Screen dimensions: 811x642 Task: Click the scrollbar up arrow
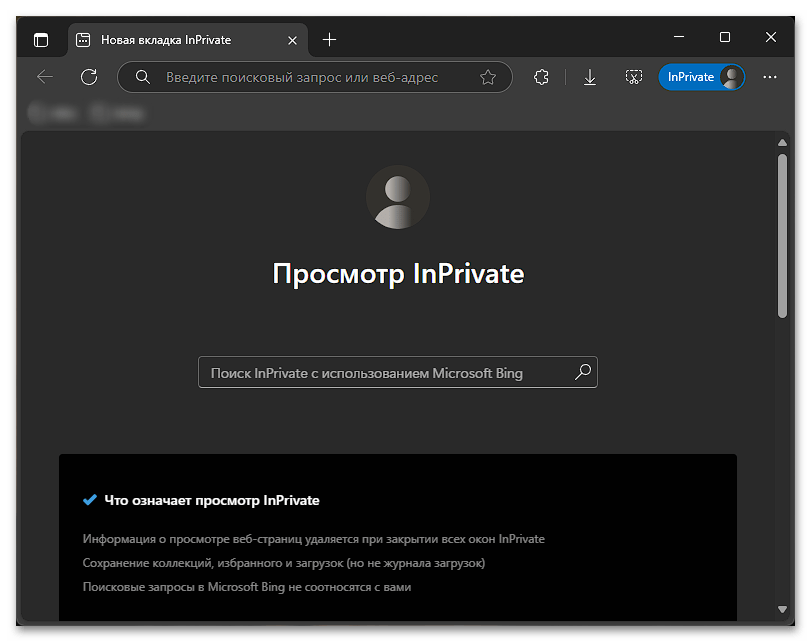782,142
